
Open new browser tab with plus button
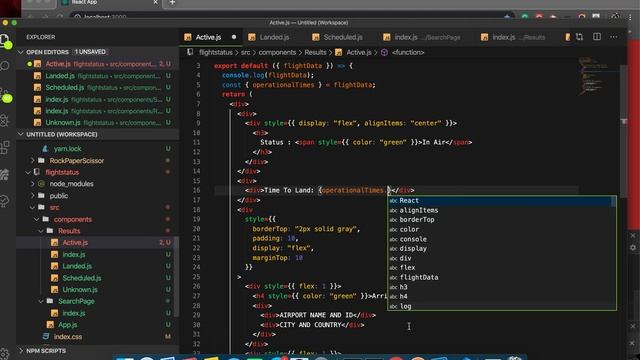click(172, 3)
